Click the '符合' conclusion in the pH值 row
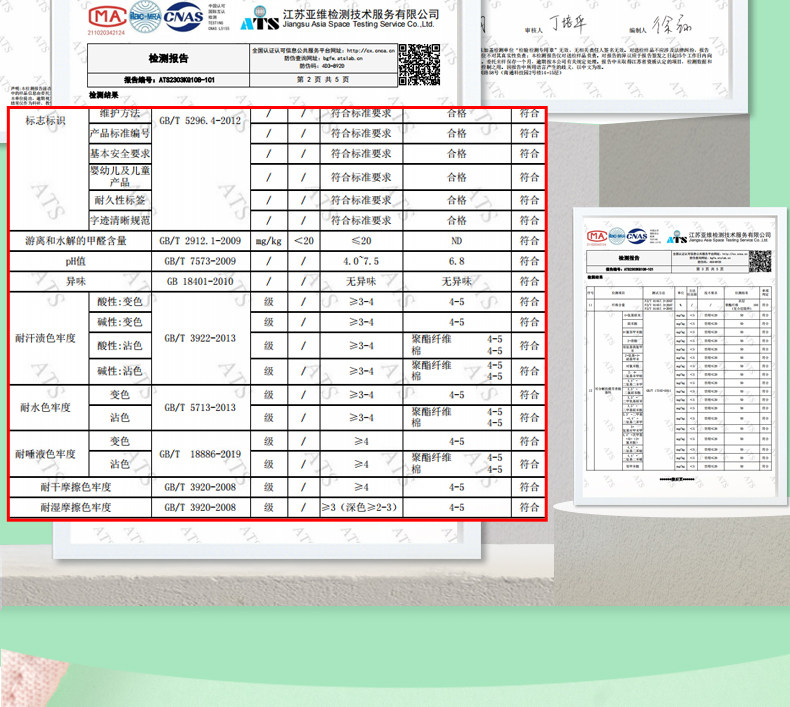790x707 pixels. coord(529,261)
